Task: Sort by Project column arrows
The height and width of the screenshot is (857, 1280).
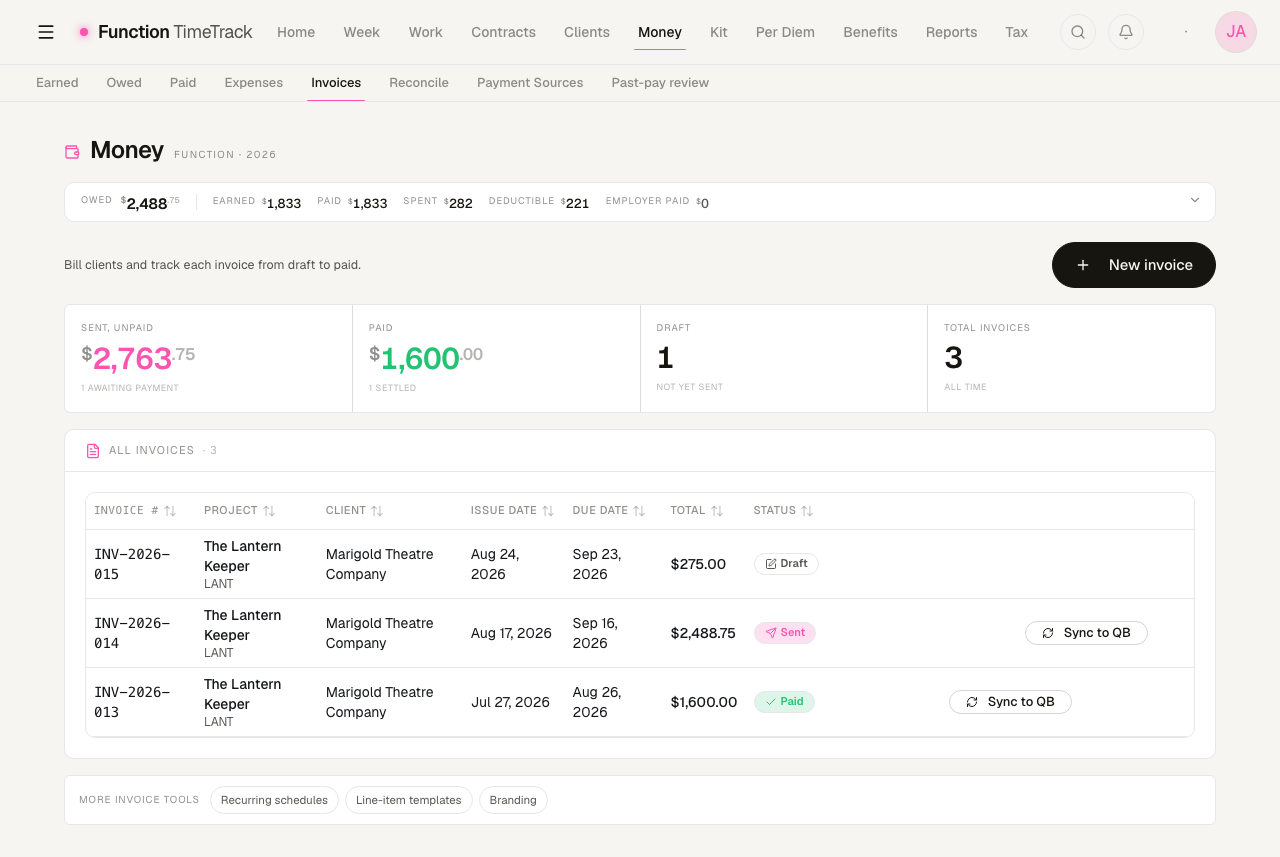Action: tap(269, 511)
